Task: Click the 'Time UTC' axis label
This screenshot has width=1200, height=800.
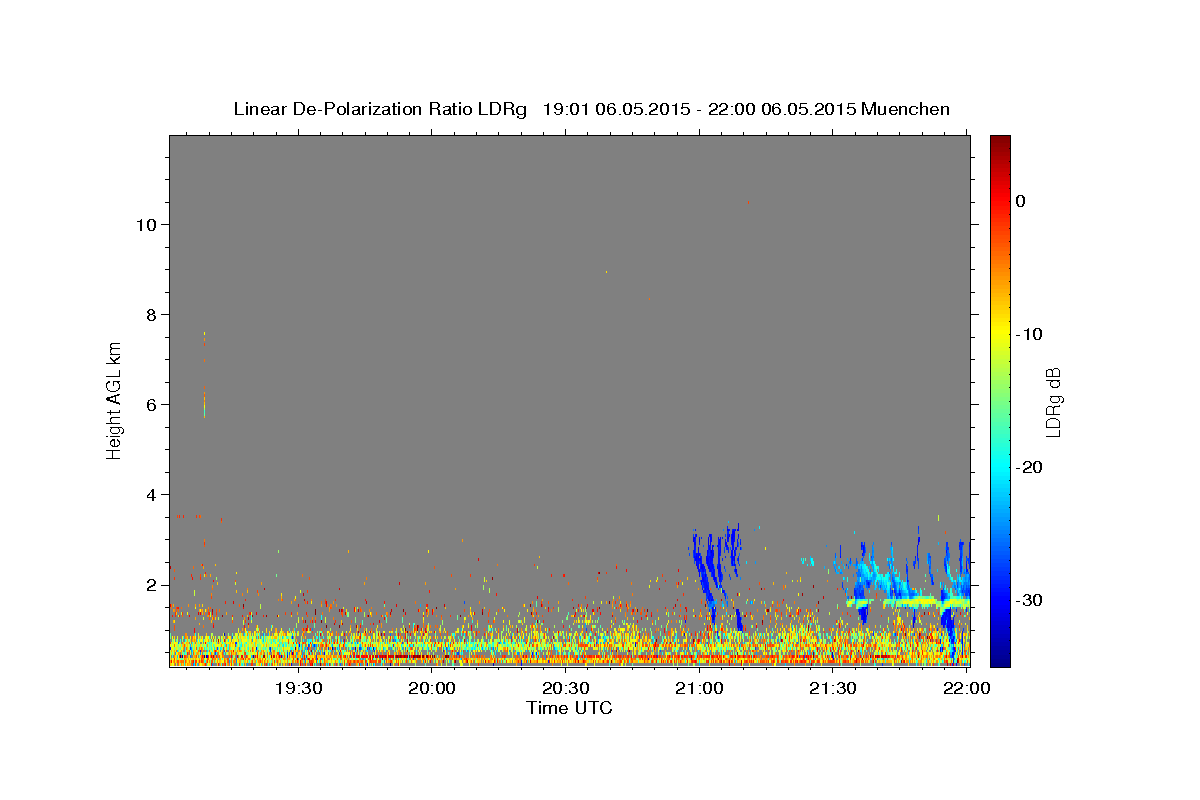Action: (x=569, y=708)
